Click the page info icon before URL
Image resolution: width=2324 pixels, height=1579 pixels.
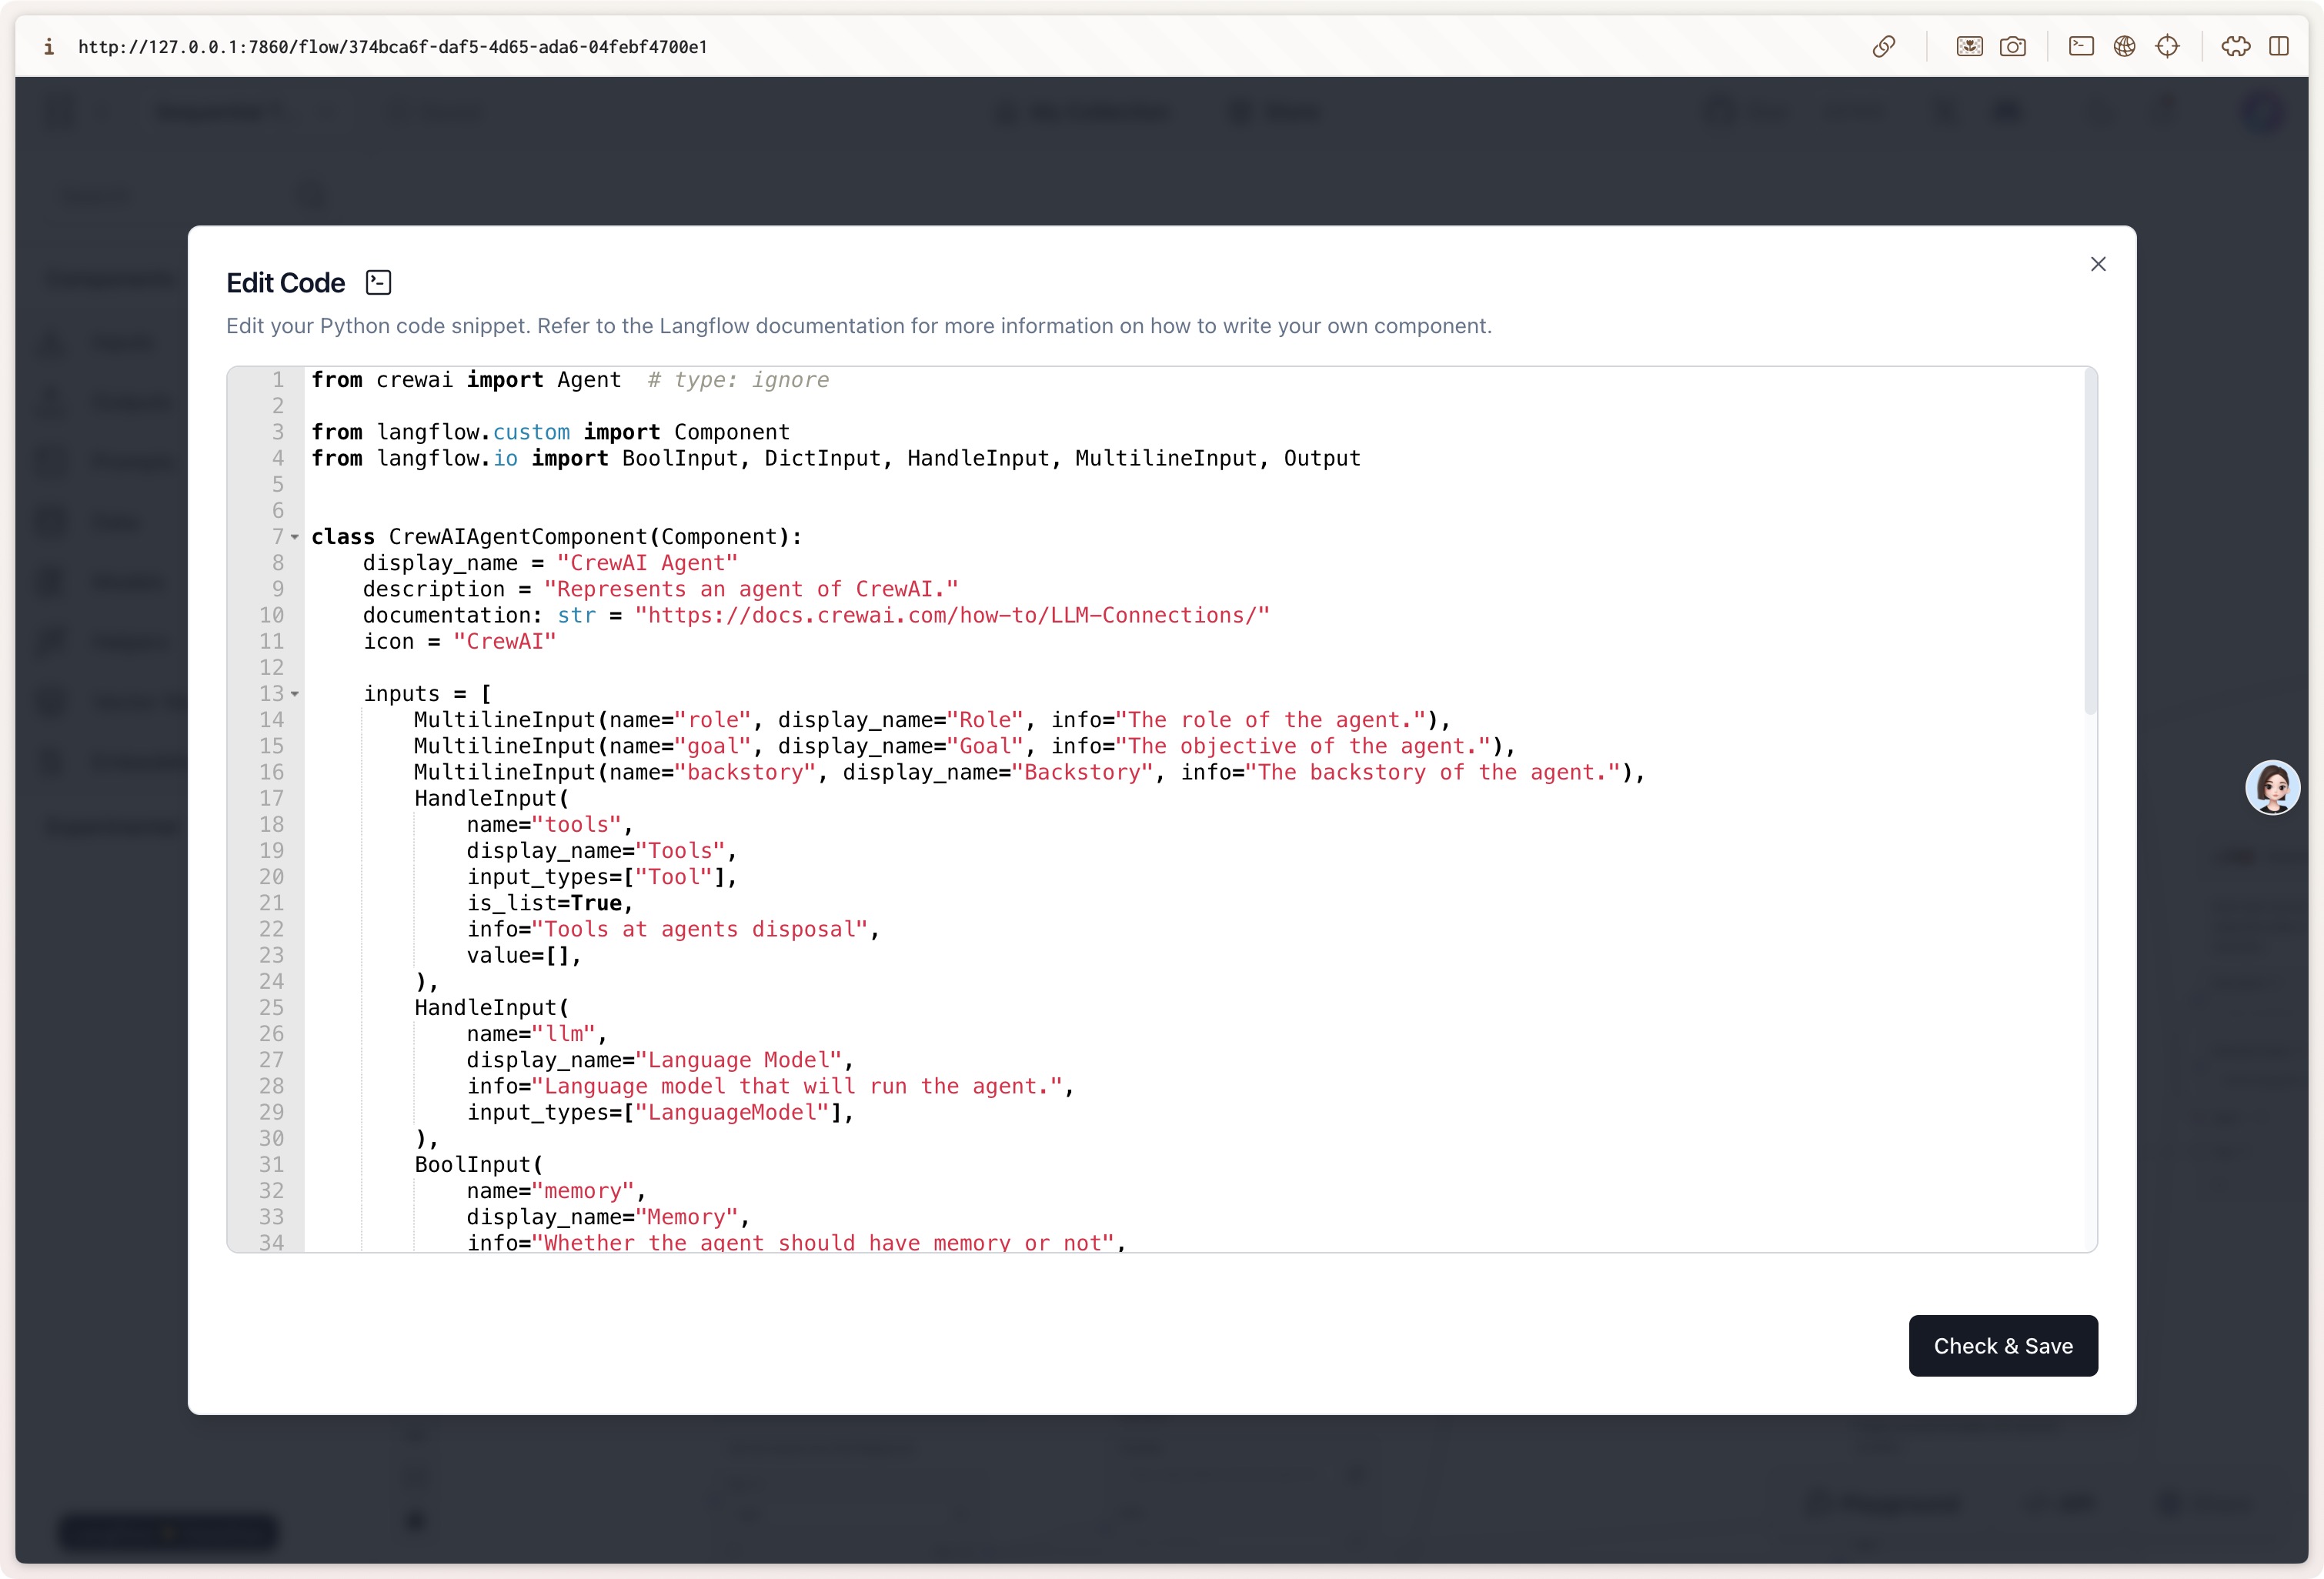point(48,47)
